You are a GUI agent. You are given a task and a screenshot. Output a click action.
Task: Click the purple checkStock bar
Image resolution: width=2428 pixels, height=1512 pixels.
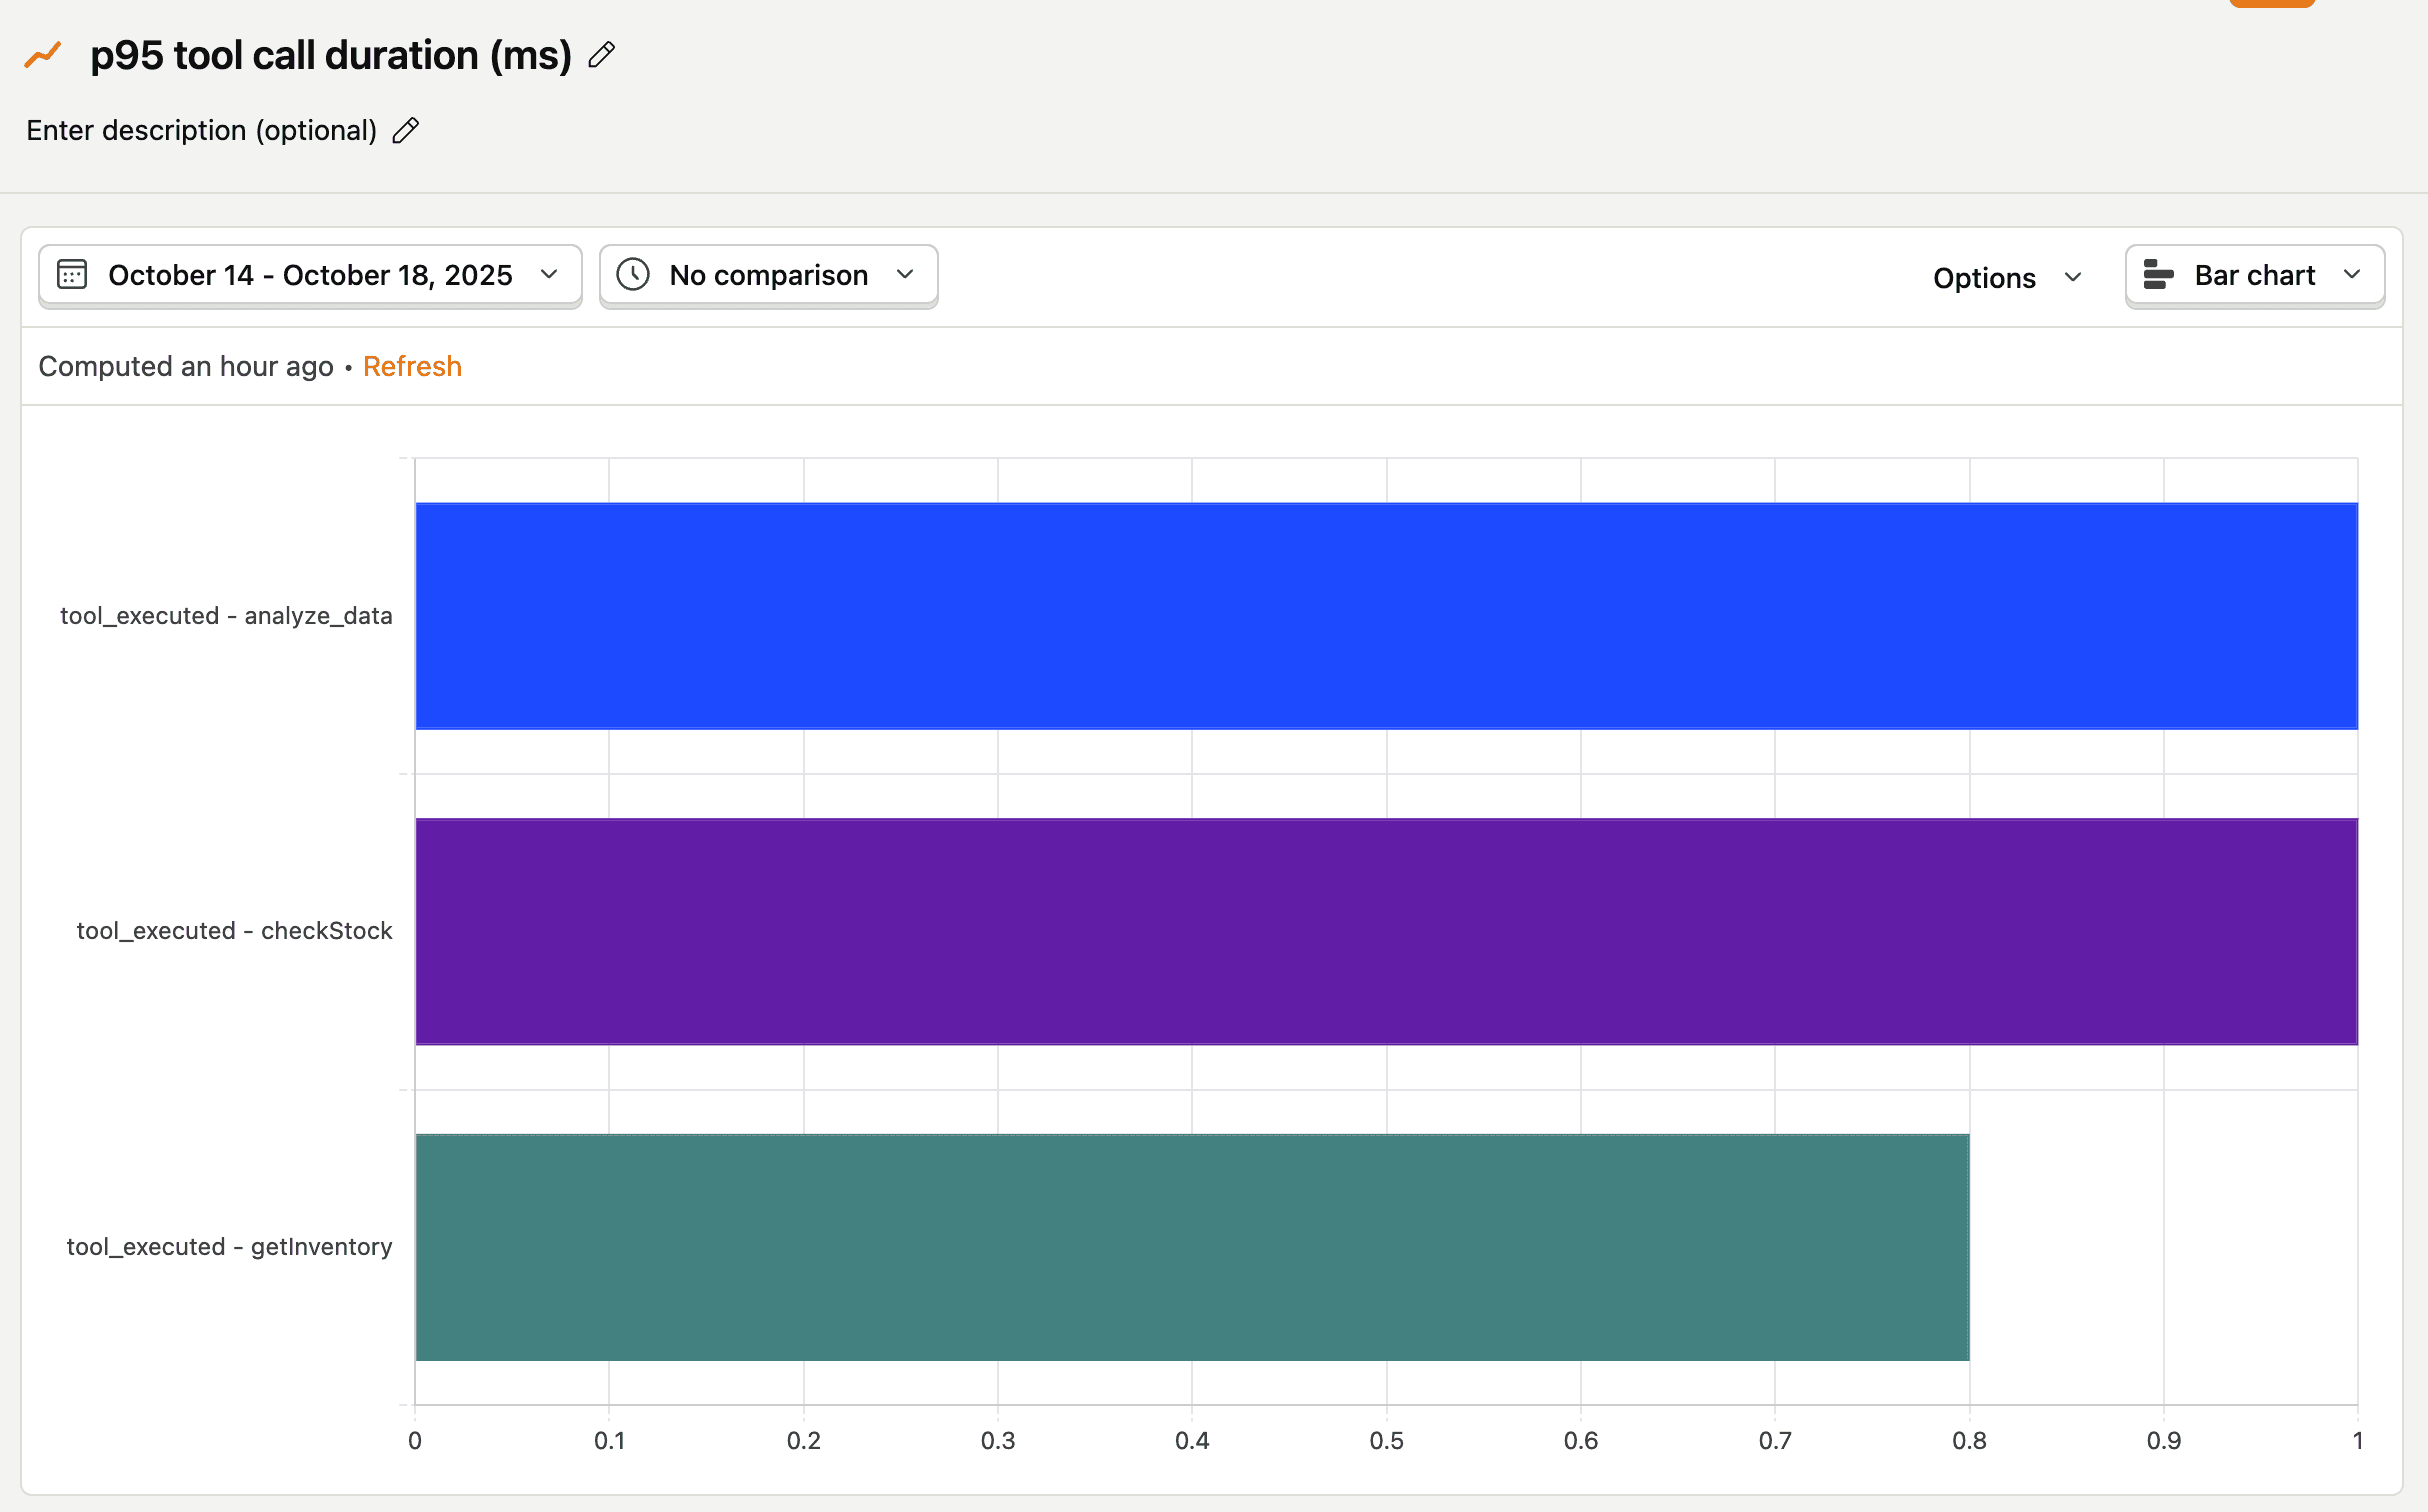(x=1386, y=931)
